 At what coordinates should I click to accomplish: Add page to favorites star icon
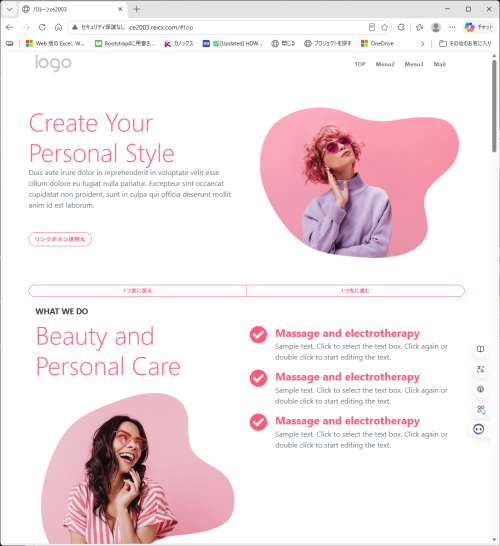tap(384, 27)
